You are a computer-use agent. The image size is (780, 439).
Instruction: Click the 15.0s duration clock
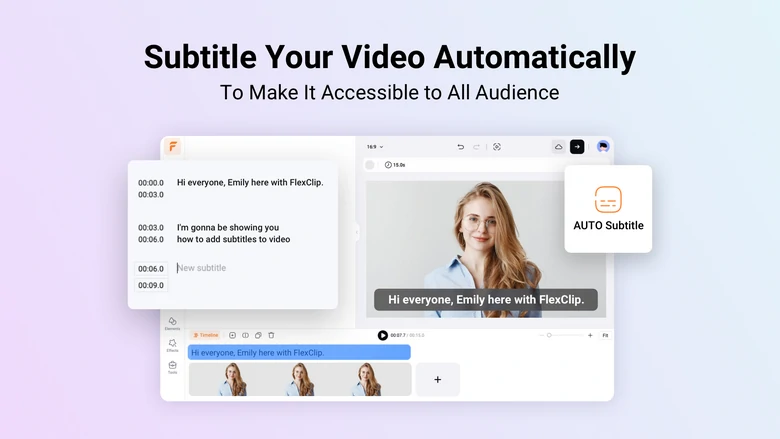[395, 165]
